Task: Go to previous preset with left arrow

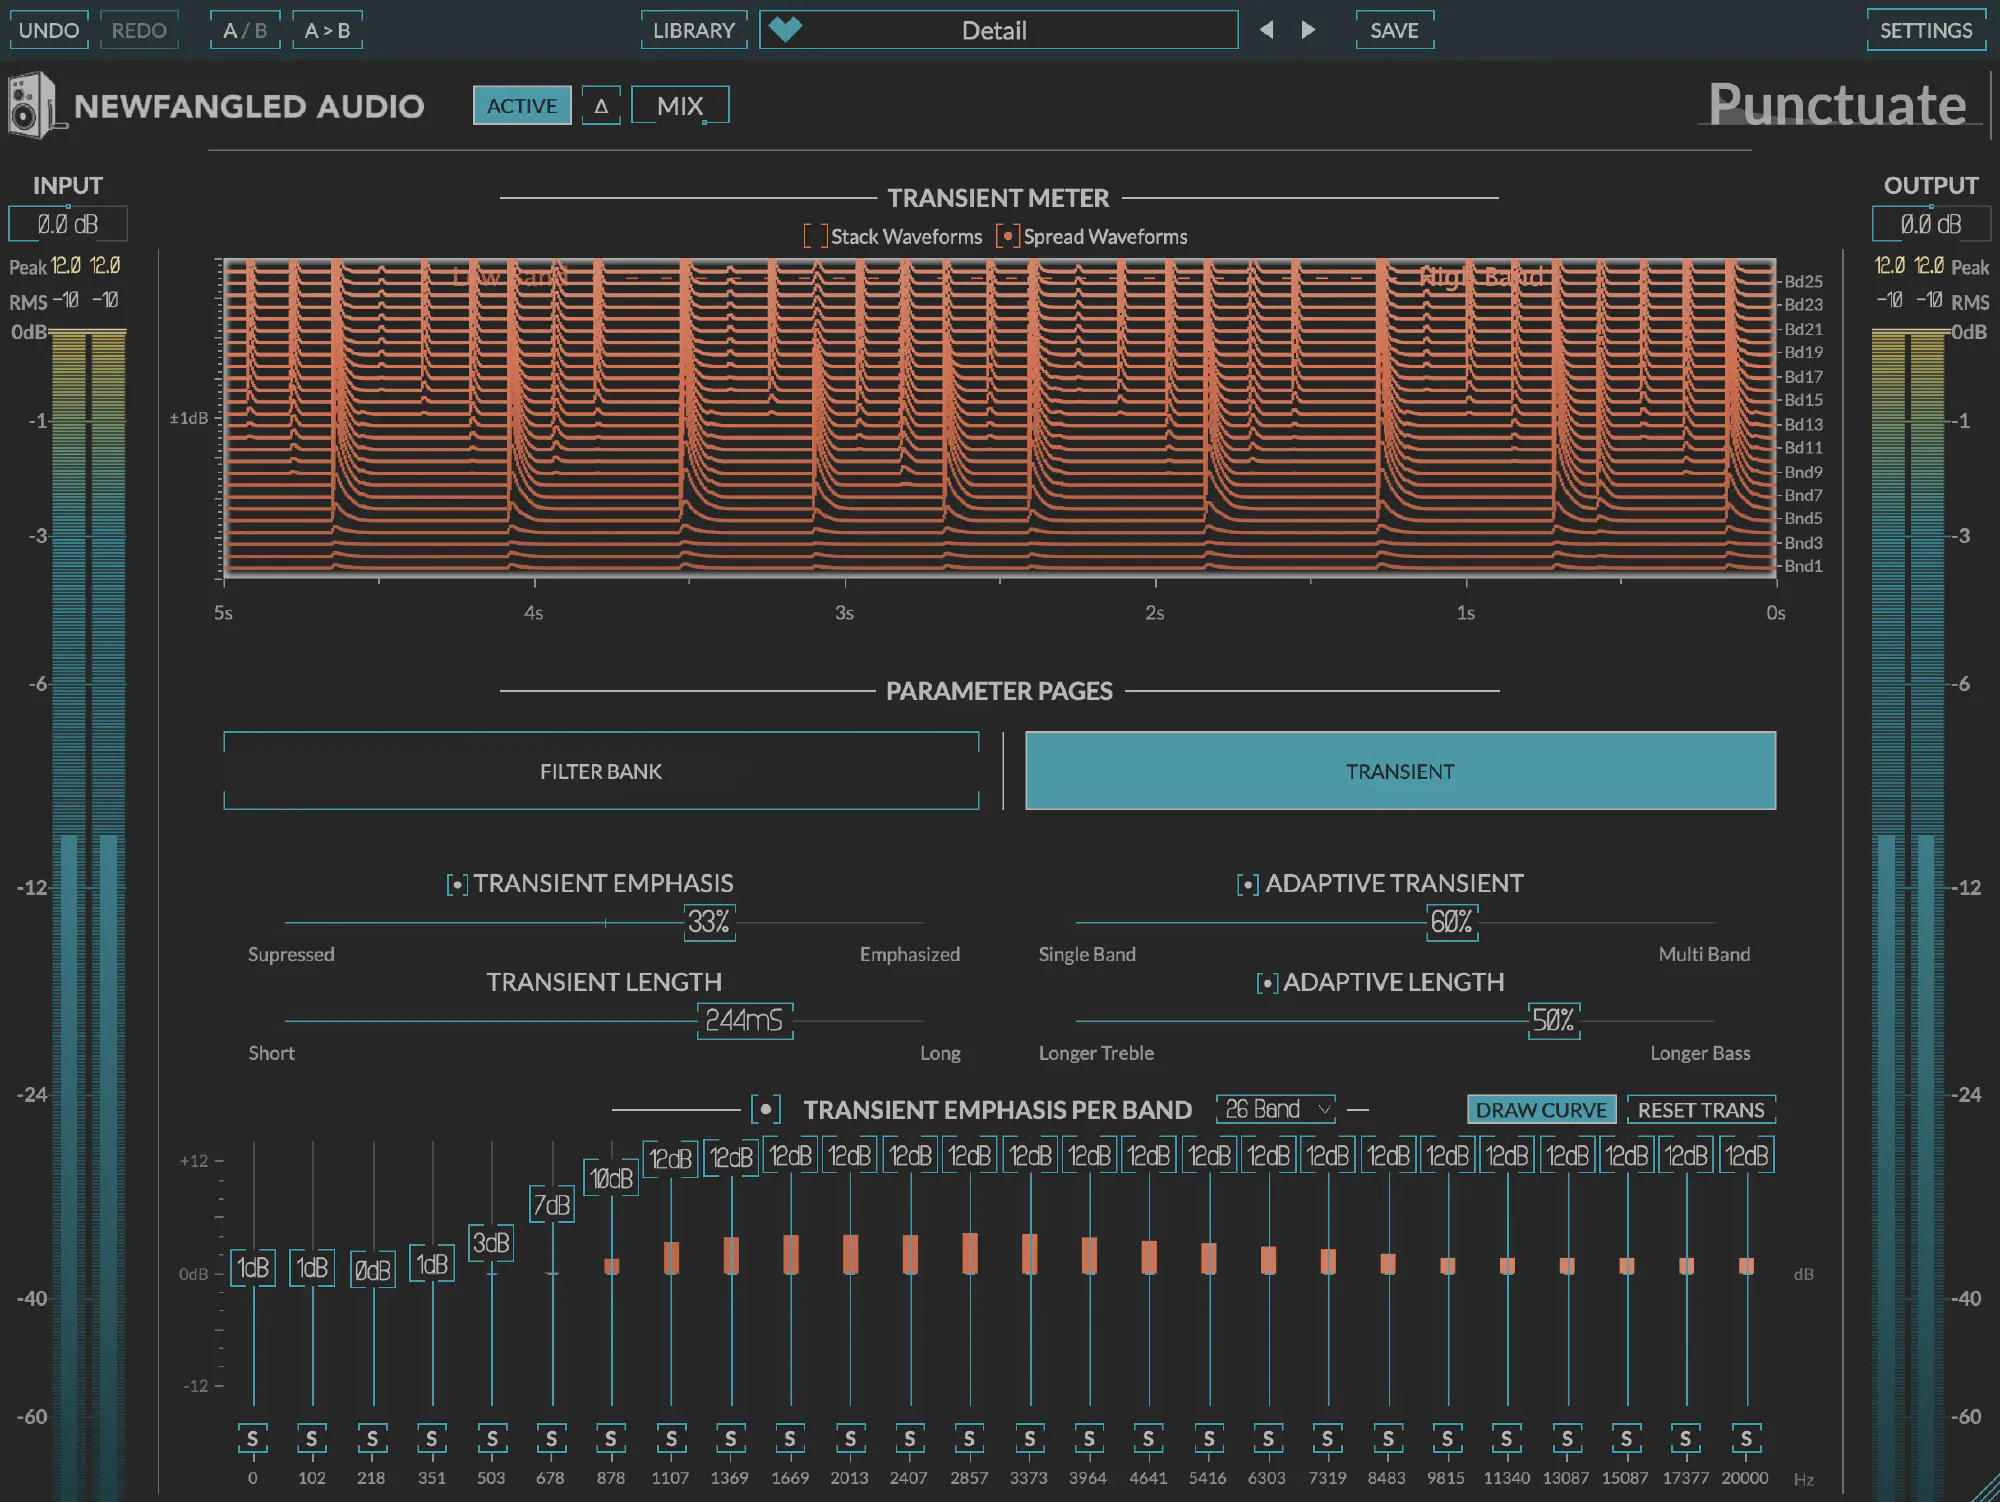Action: click(x=1266, y=30)
